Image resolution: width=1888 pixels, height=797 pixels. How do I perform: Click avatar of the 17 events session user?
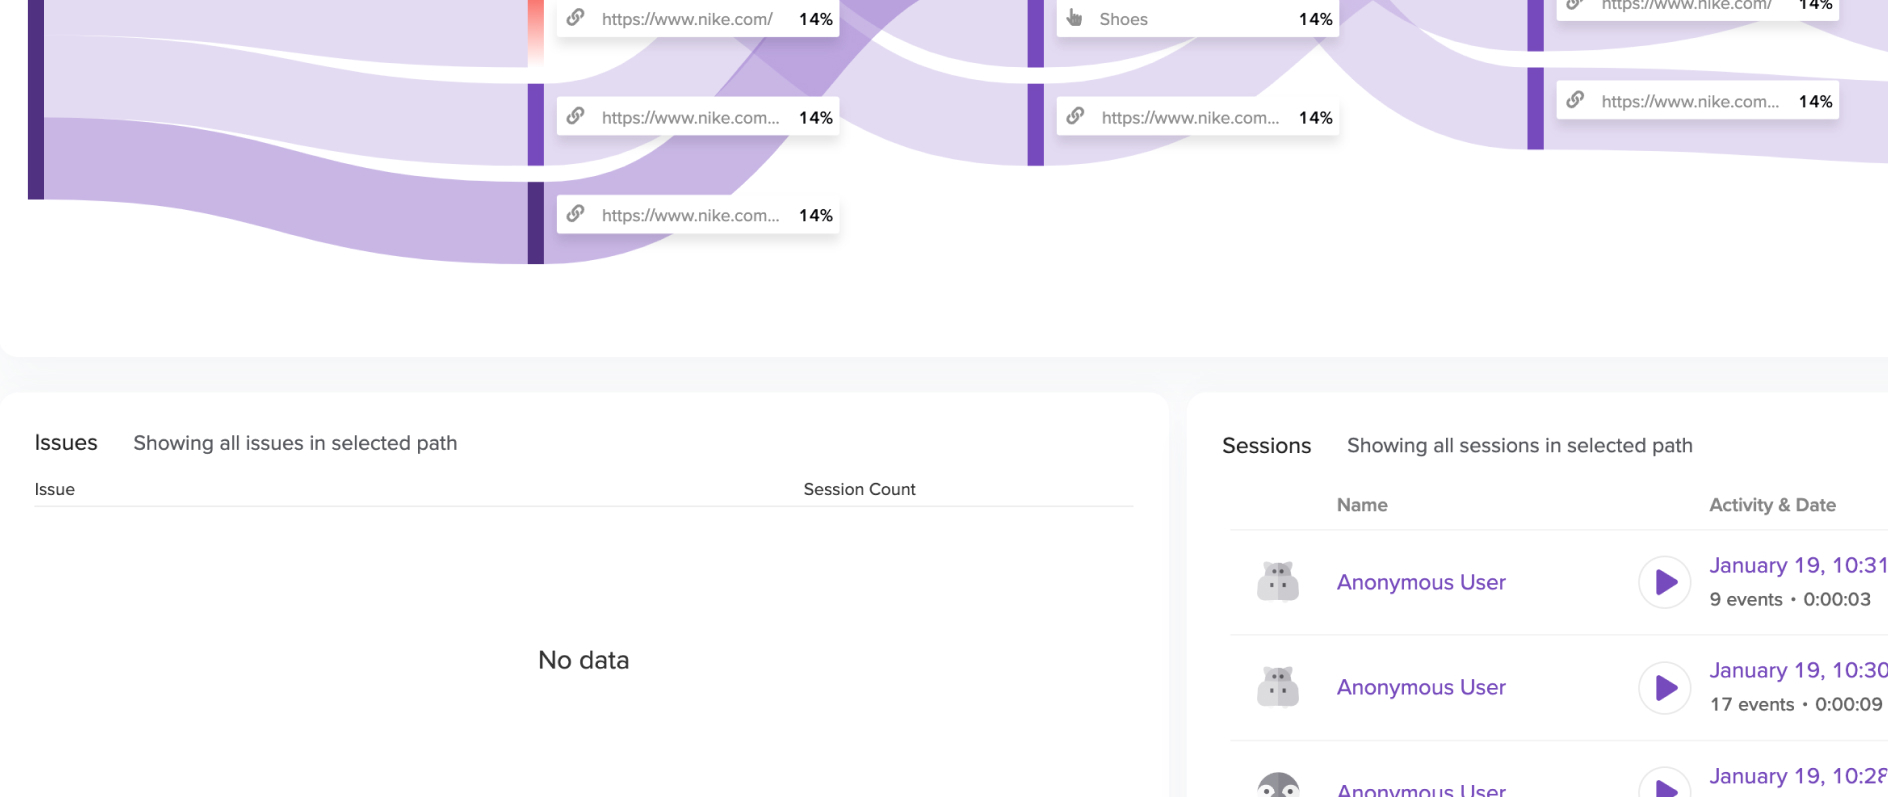(1278, 687)
